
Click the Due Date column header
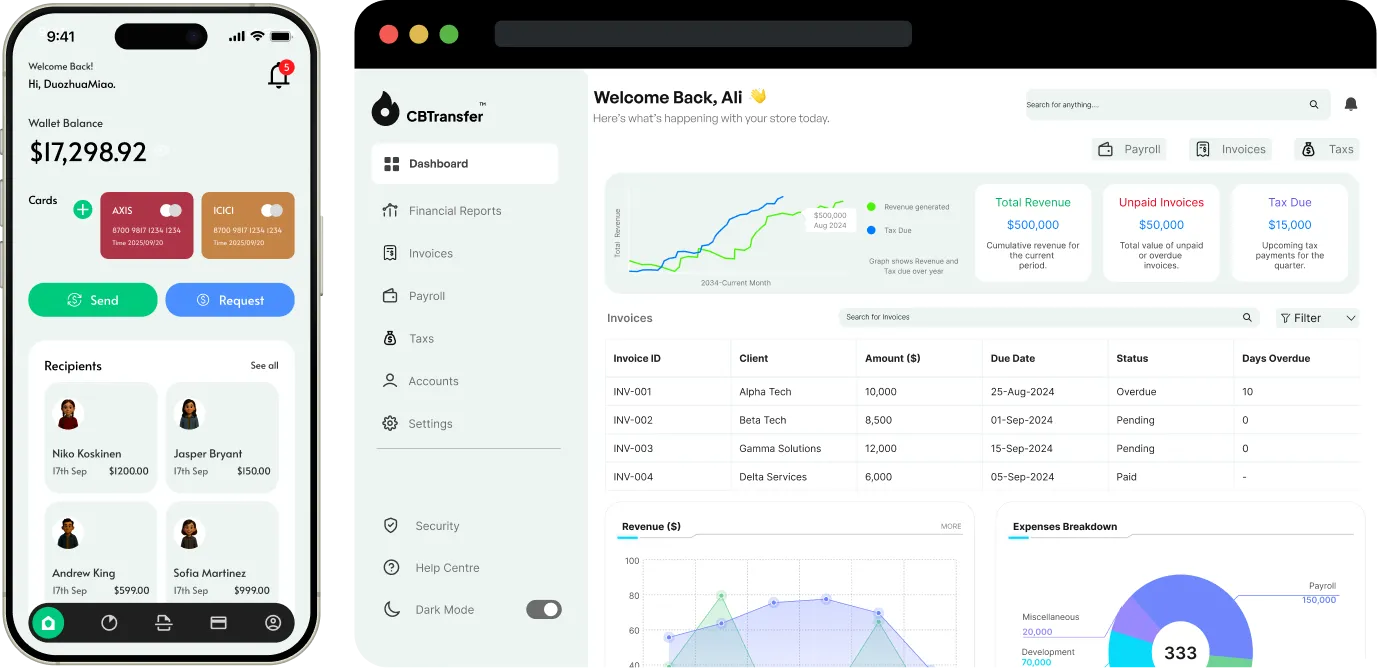[1013, 358]
